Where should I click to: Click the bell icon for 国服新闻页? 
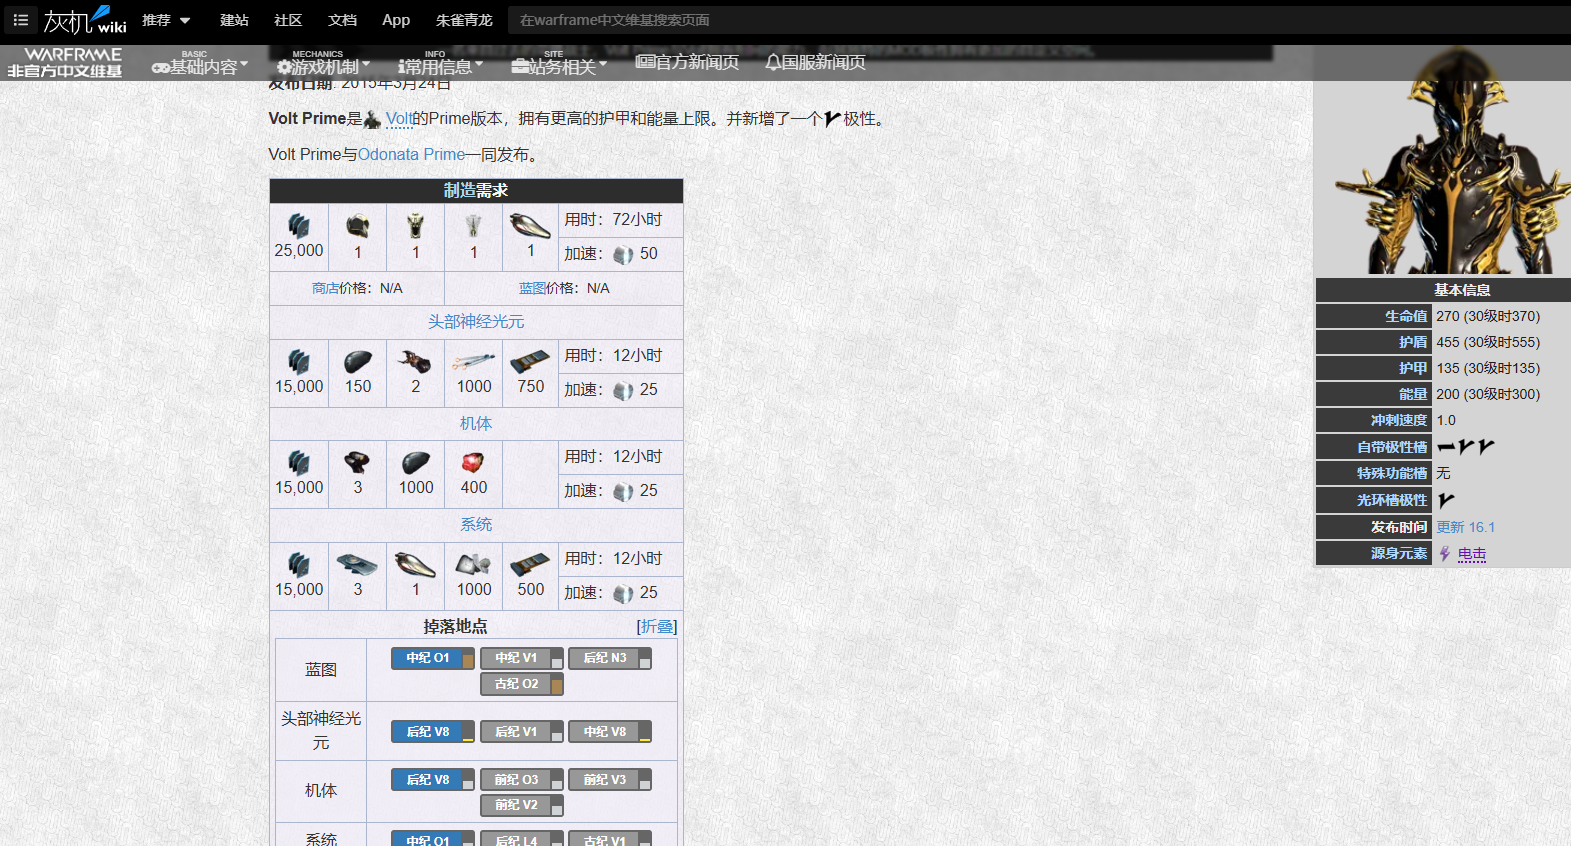pos(773,62)
